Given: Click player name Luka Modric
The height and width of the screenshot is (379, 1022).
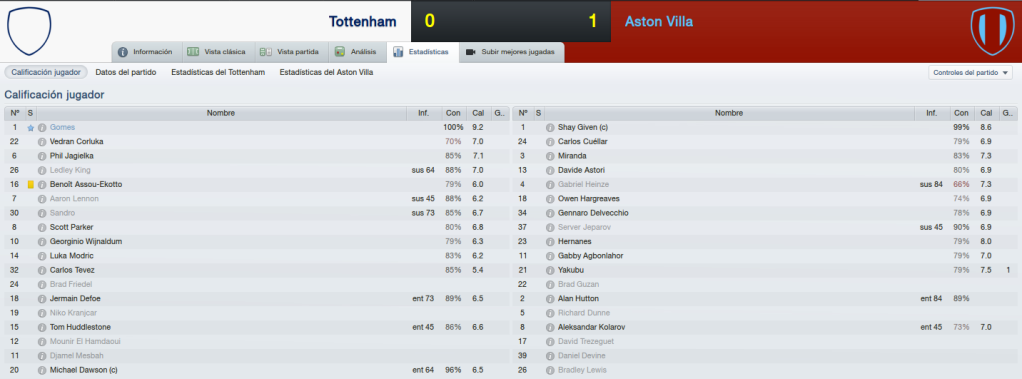Looking at the screenshot, I should point(71,256).
